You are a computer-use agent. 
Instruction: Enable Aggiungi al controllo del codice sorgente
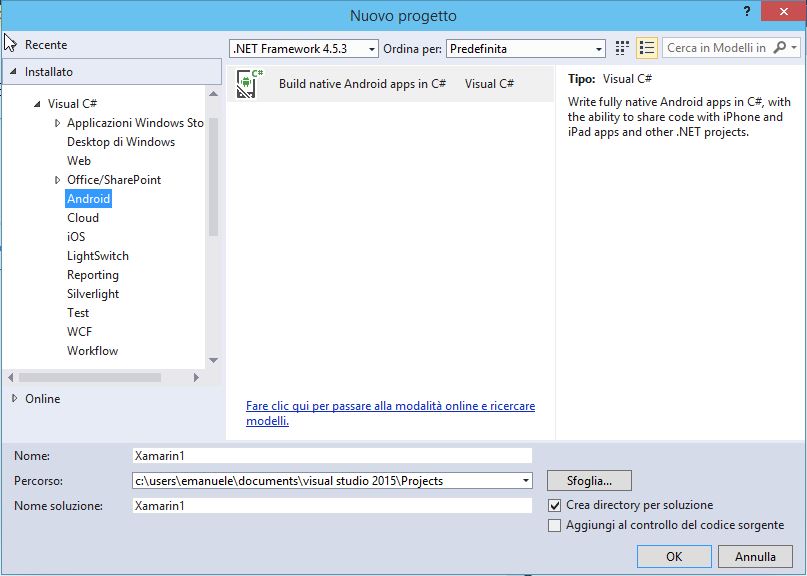(x=554, y=526)
